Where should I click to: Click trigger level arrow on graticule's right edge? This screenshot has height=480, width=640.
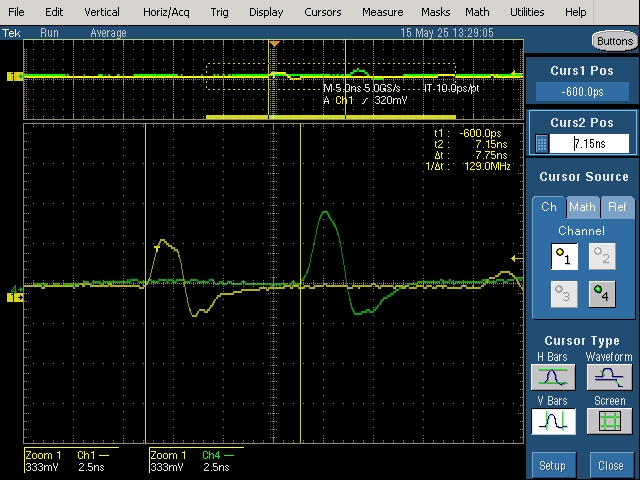[517, 258]
